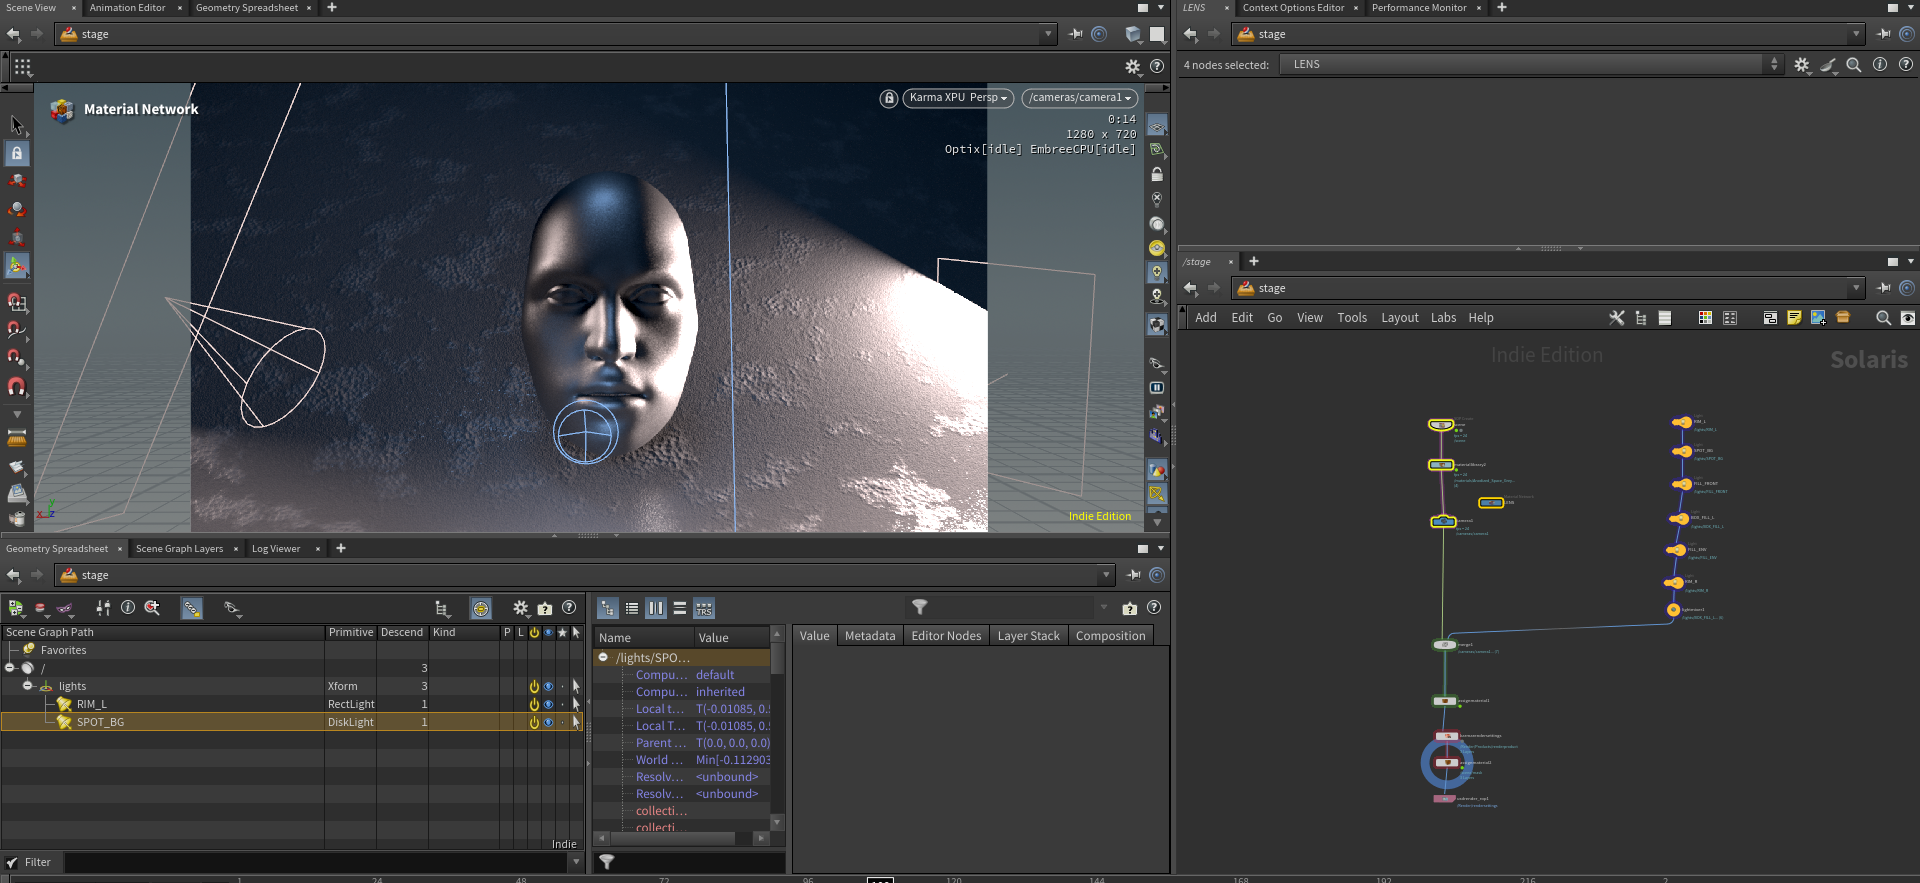Click the Material Network shelf icon

pos(63,110)
